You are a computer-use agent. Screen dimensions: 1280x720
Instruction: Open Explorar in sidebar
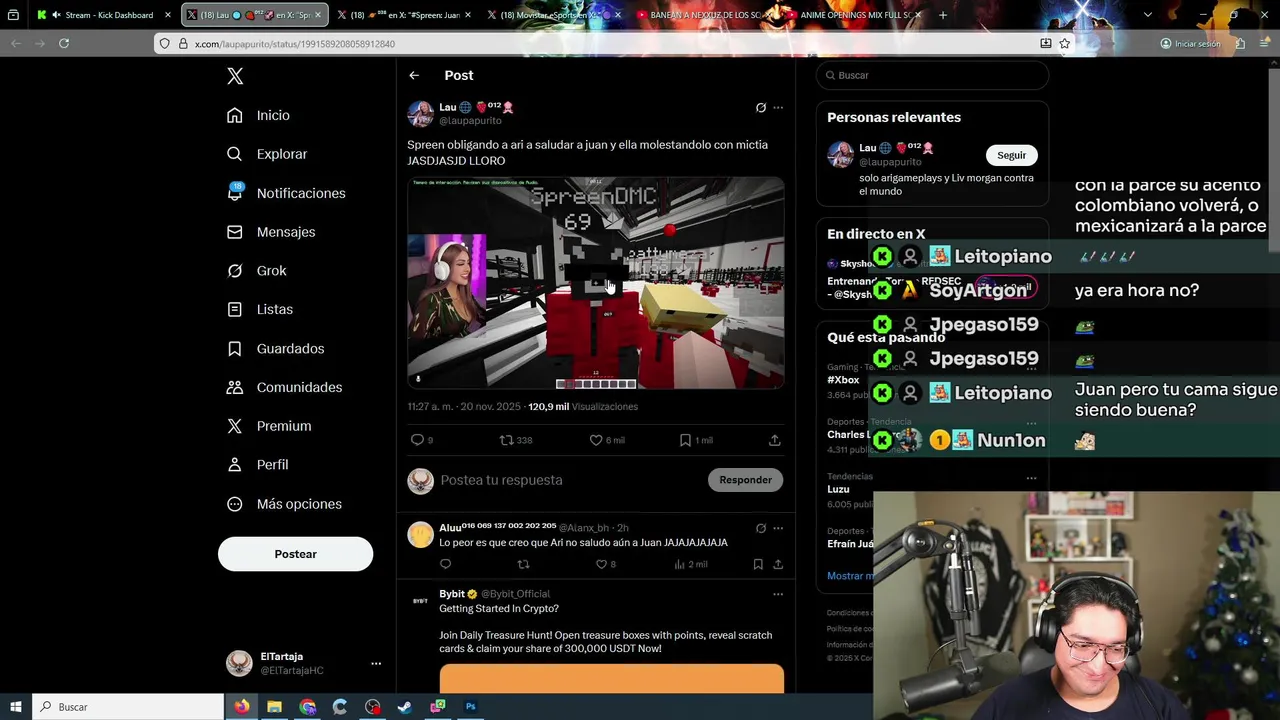click(x=267, y=154)
